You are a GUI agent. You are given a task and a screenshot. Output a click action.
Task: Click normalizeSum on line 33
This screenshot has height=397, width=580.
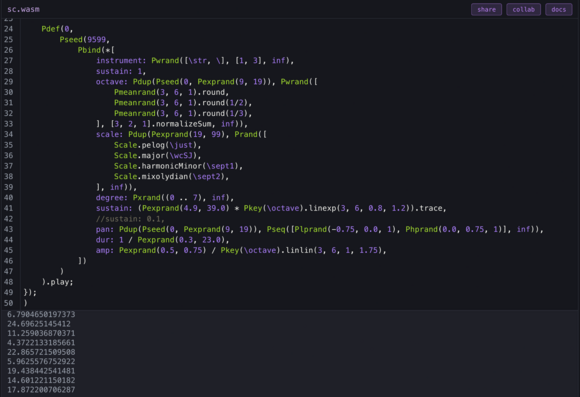pyautogui.click(x=183, y=124)
